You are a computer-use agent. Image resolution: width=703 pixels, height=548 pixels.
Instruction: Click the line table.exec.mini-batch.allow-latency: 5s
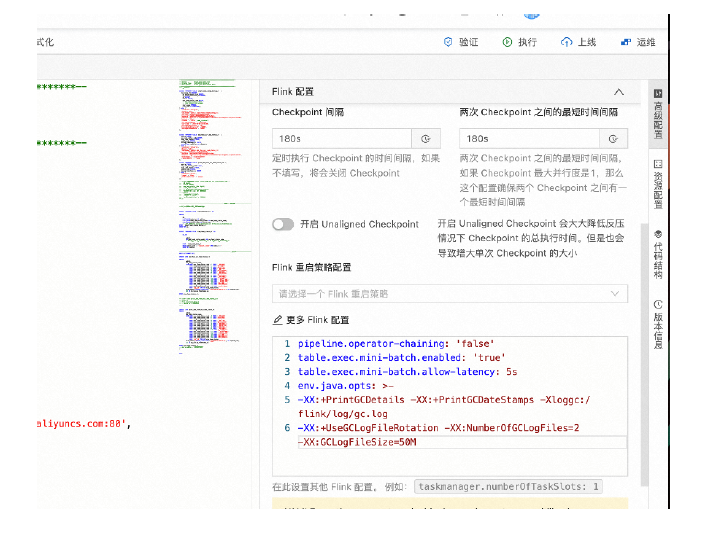point(407,372)
